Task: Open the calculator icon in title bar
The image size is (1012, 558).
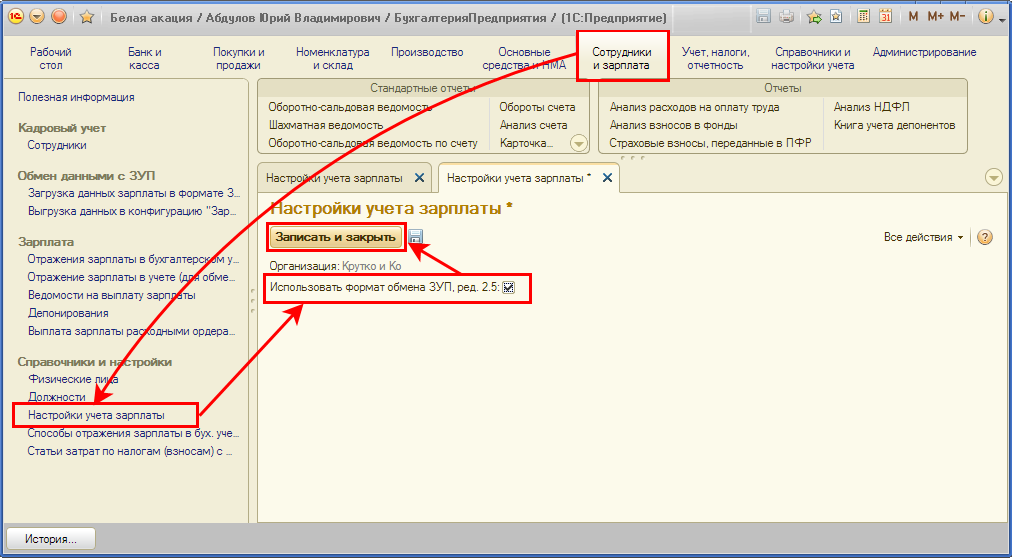Action: tap(863, 17)
